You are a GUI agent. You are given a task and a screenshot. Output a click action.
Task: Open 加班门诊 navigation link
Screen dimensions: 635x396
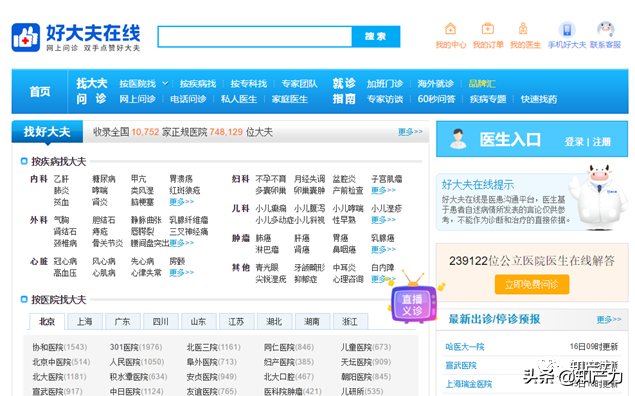pyautogui.click(x=385, y=84)
